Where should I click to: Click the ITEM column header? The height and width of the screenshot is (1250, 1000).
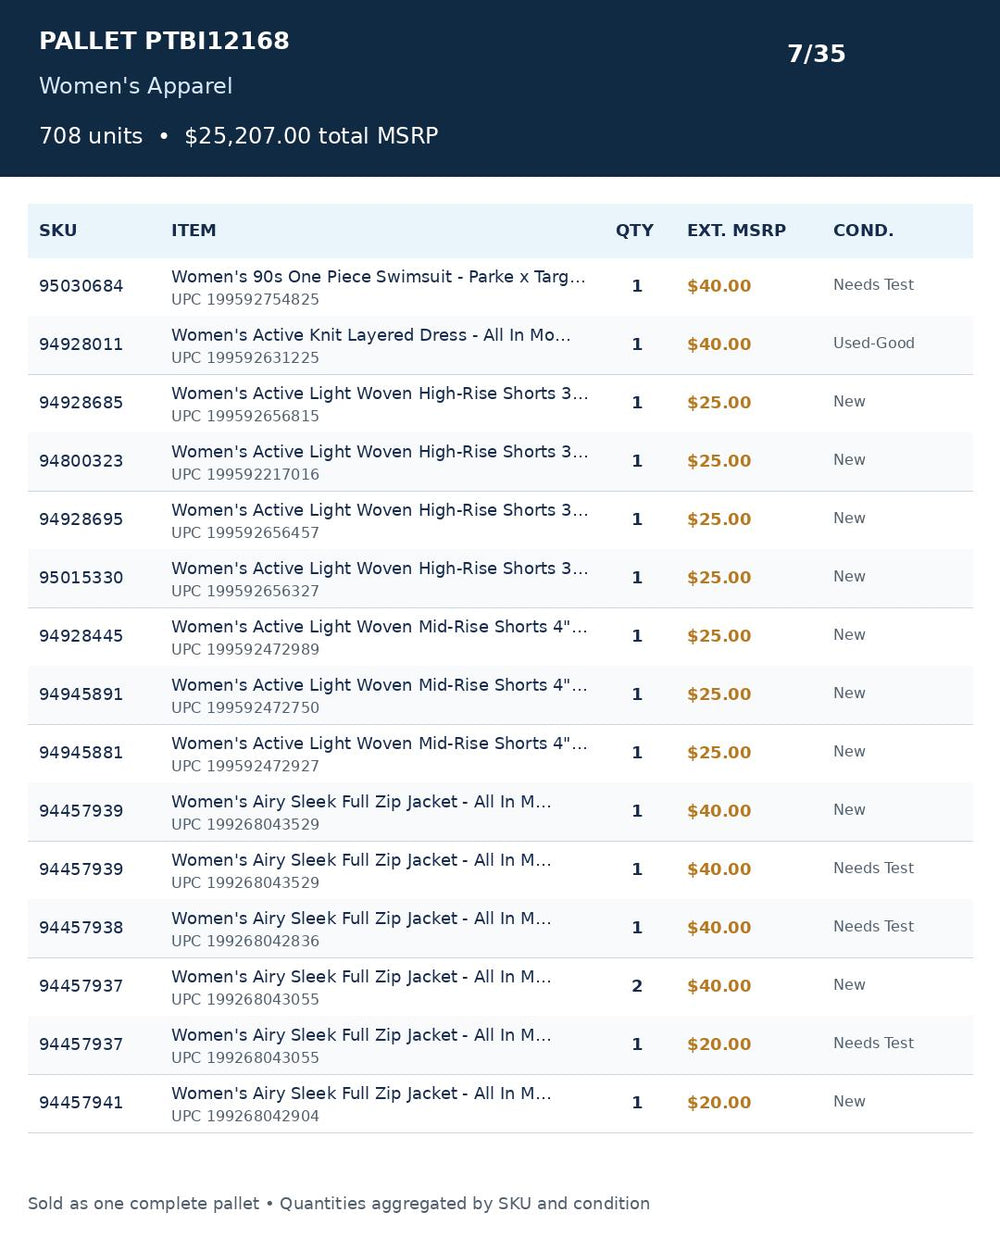pyautogui.click(x=193, y=231)
